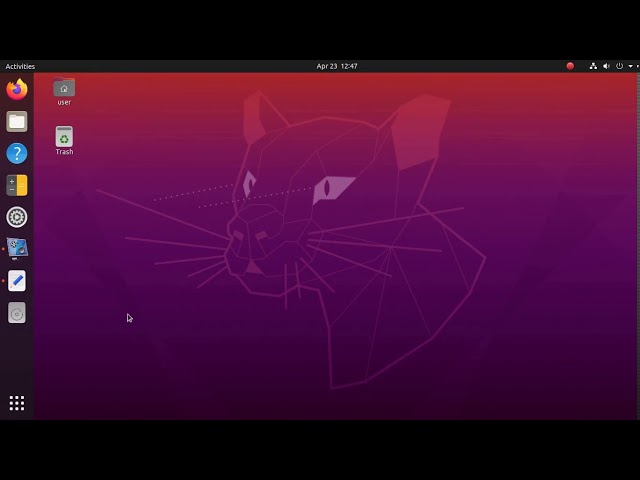The image size is (640, 480).
Task: Click the disc drive dock icon
Action: (x=17, y=313)
